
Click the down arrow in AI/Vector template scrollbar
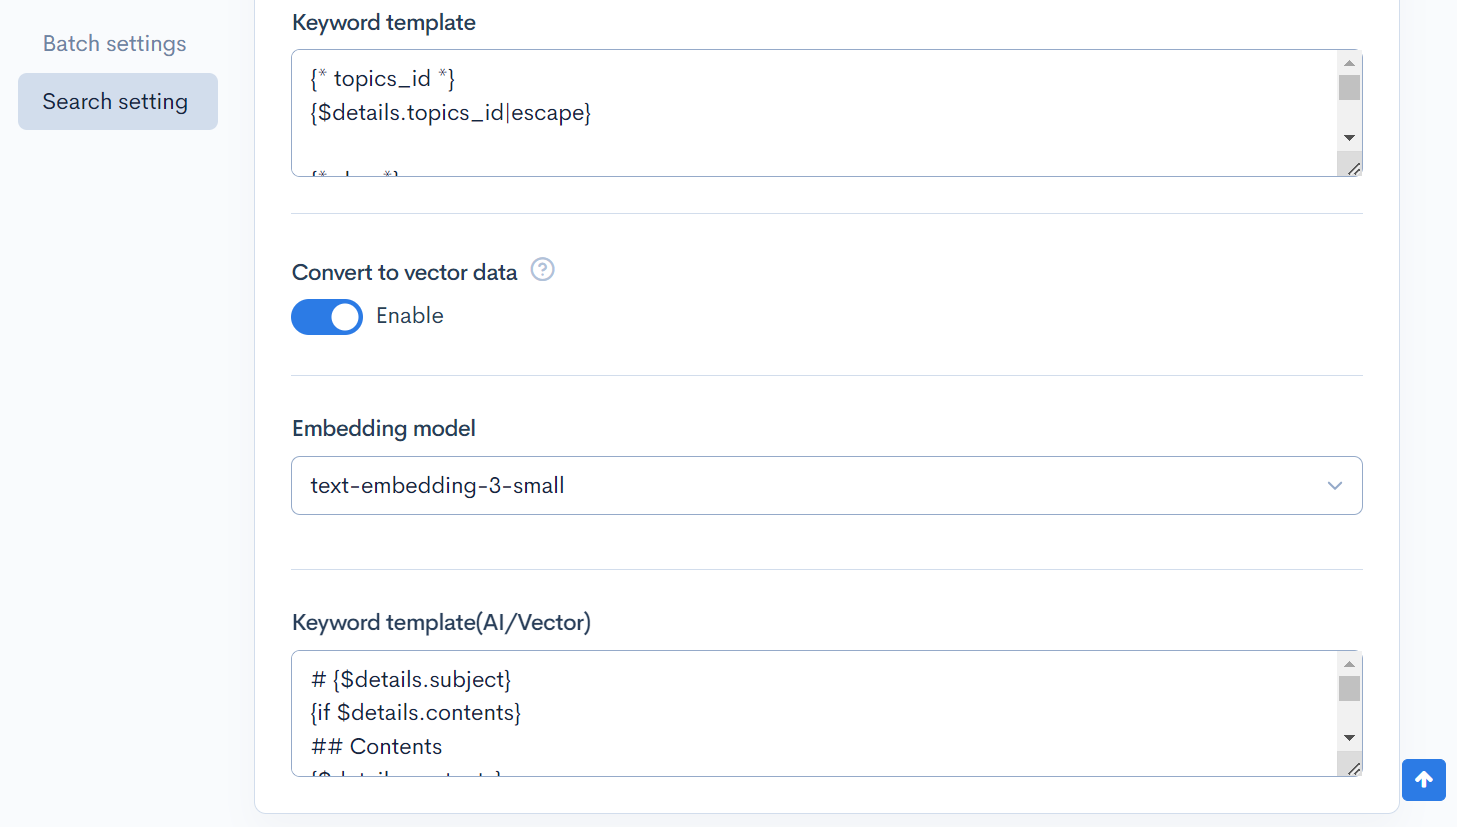pyautogui.click(x=1349, y=738)
